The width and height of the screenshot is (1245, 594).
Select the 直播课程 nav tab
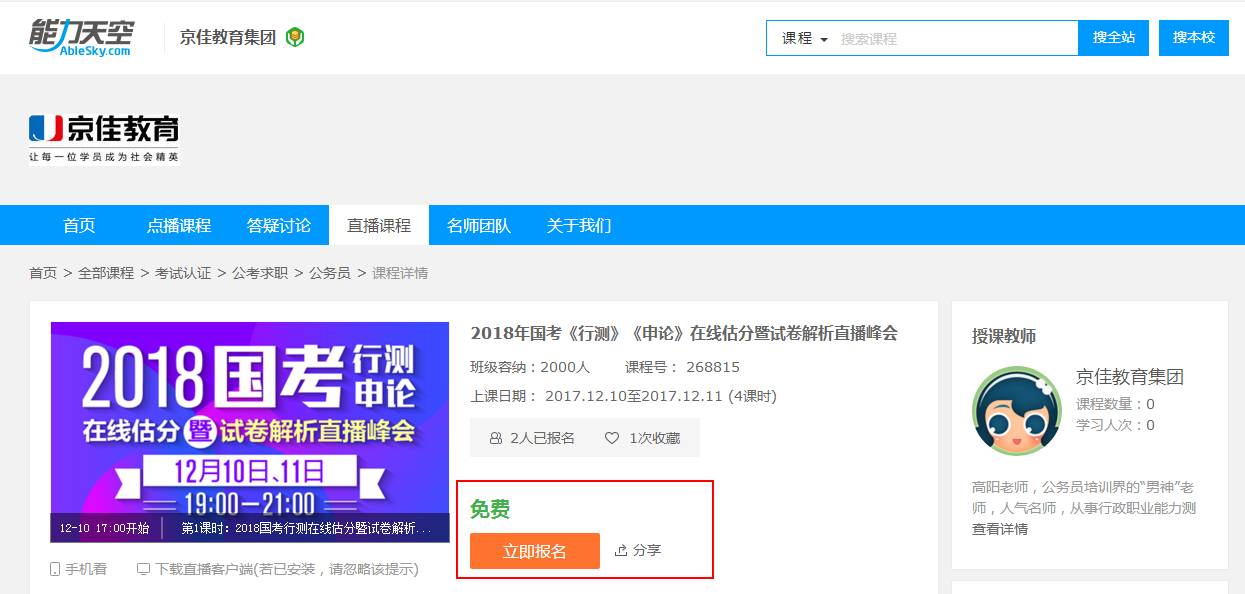[x=379, y=225]
